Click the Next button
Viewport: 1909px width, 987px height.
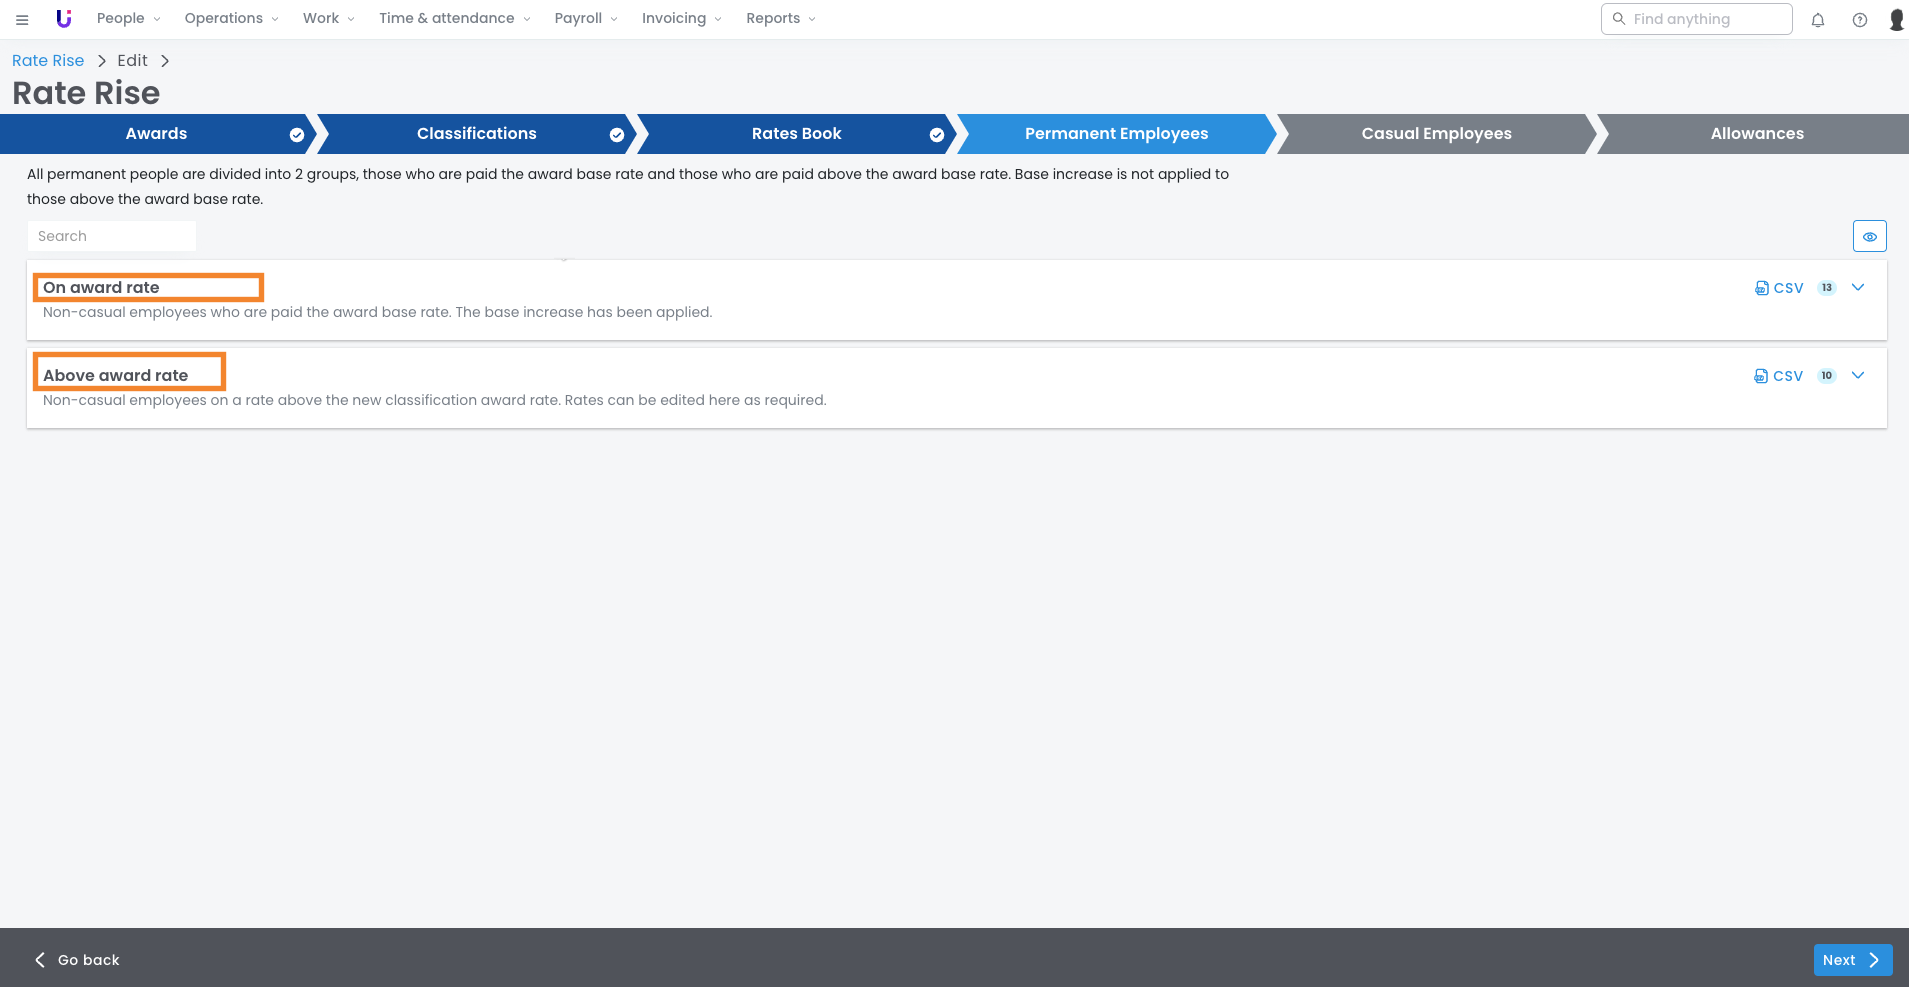[1852, 960]
